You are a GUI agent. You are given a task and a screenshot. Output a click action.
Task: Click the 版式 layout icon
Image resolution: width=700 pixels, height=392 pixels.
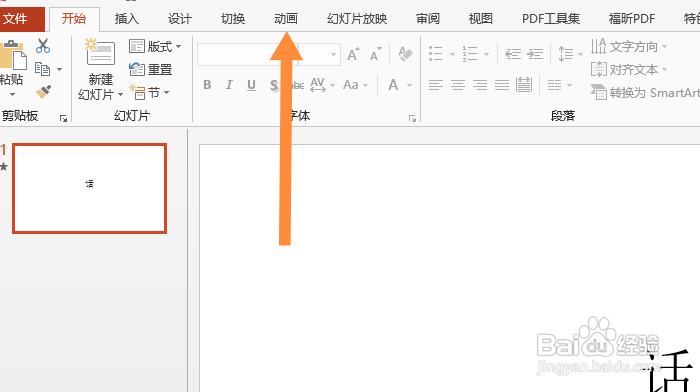pos(137,46)
